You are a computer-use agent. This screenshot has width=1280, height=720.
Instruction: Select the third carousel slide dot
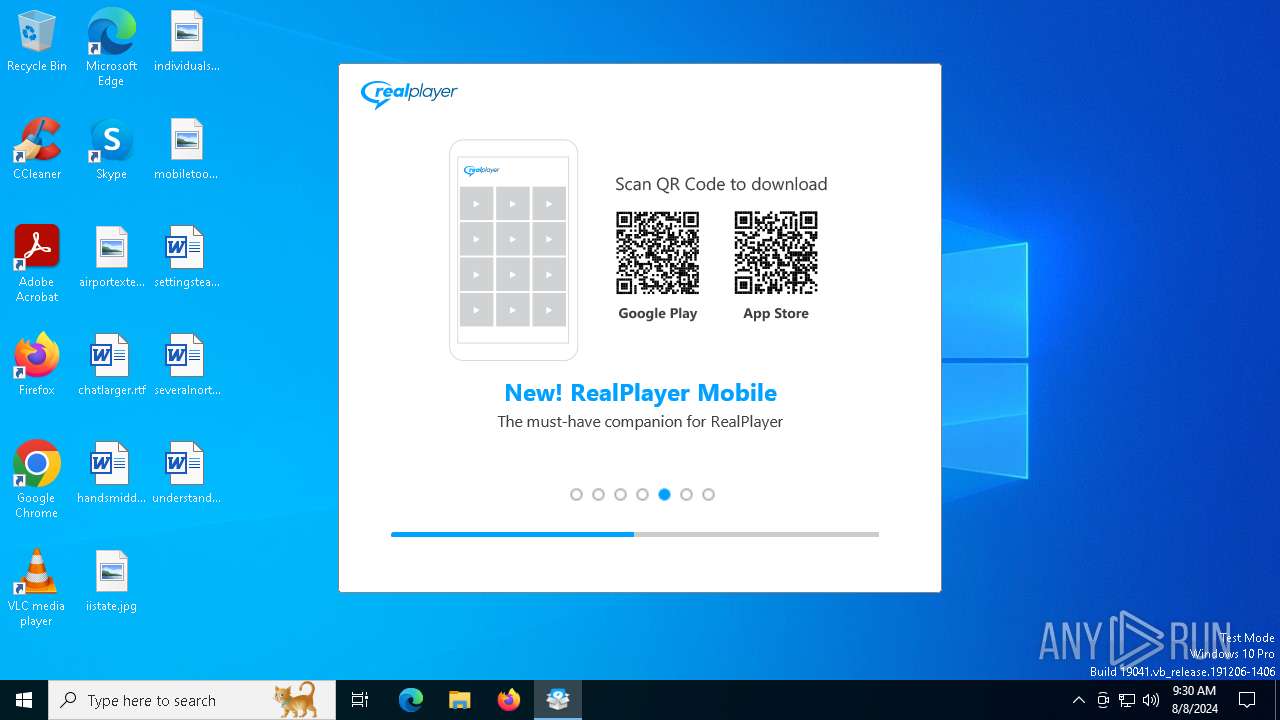point(620,494)
